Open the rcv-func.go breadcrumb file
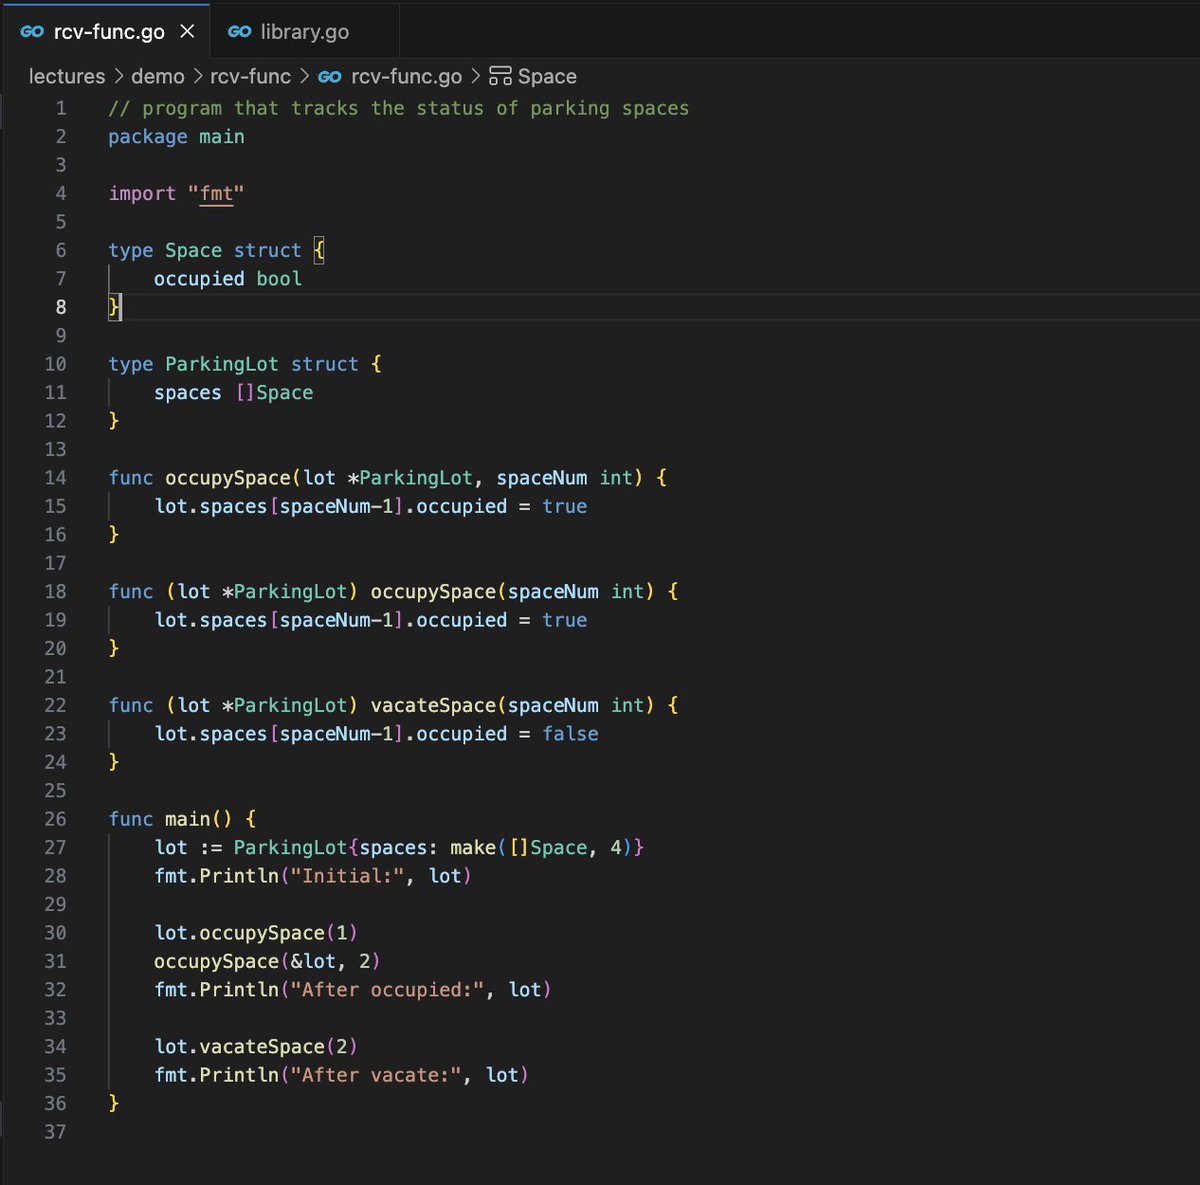Image resolution: width=1200 pixels, height=1185 pixels. point(406,77)
